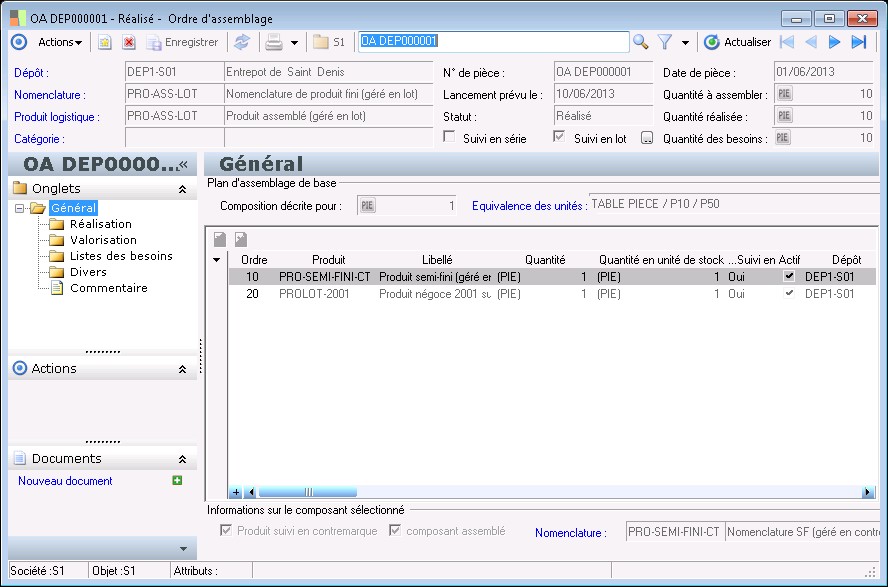888x587 pixels.
Task: Click the grid plus add row button
Action: [236, 492]
